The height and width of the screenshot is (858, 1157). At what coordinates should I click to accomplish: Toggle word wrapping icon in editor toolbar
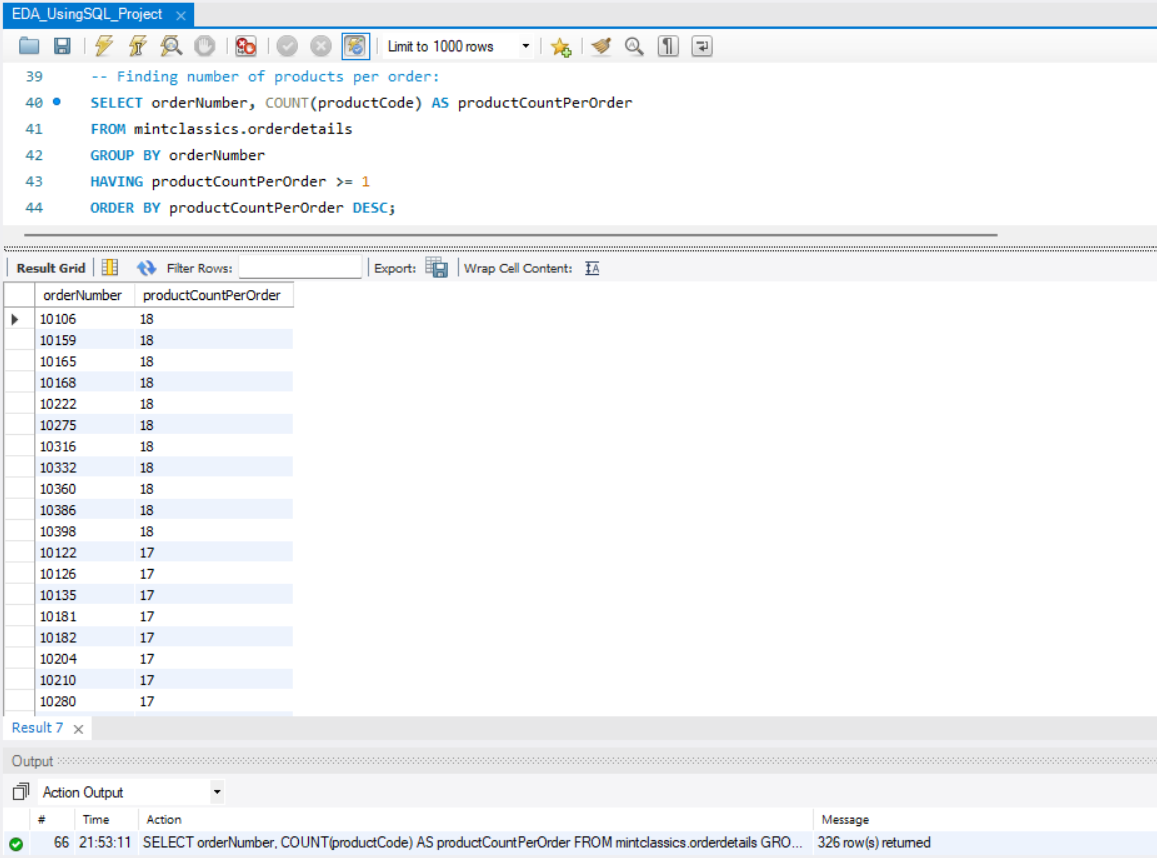point(702,46)
